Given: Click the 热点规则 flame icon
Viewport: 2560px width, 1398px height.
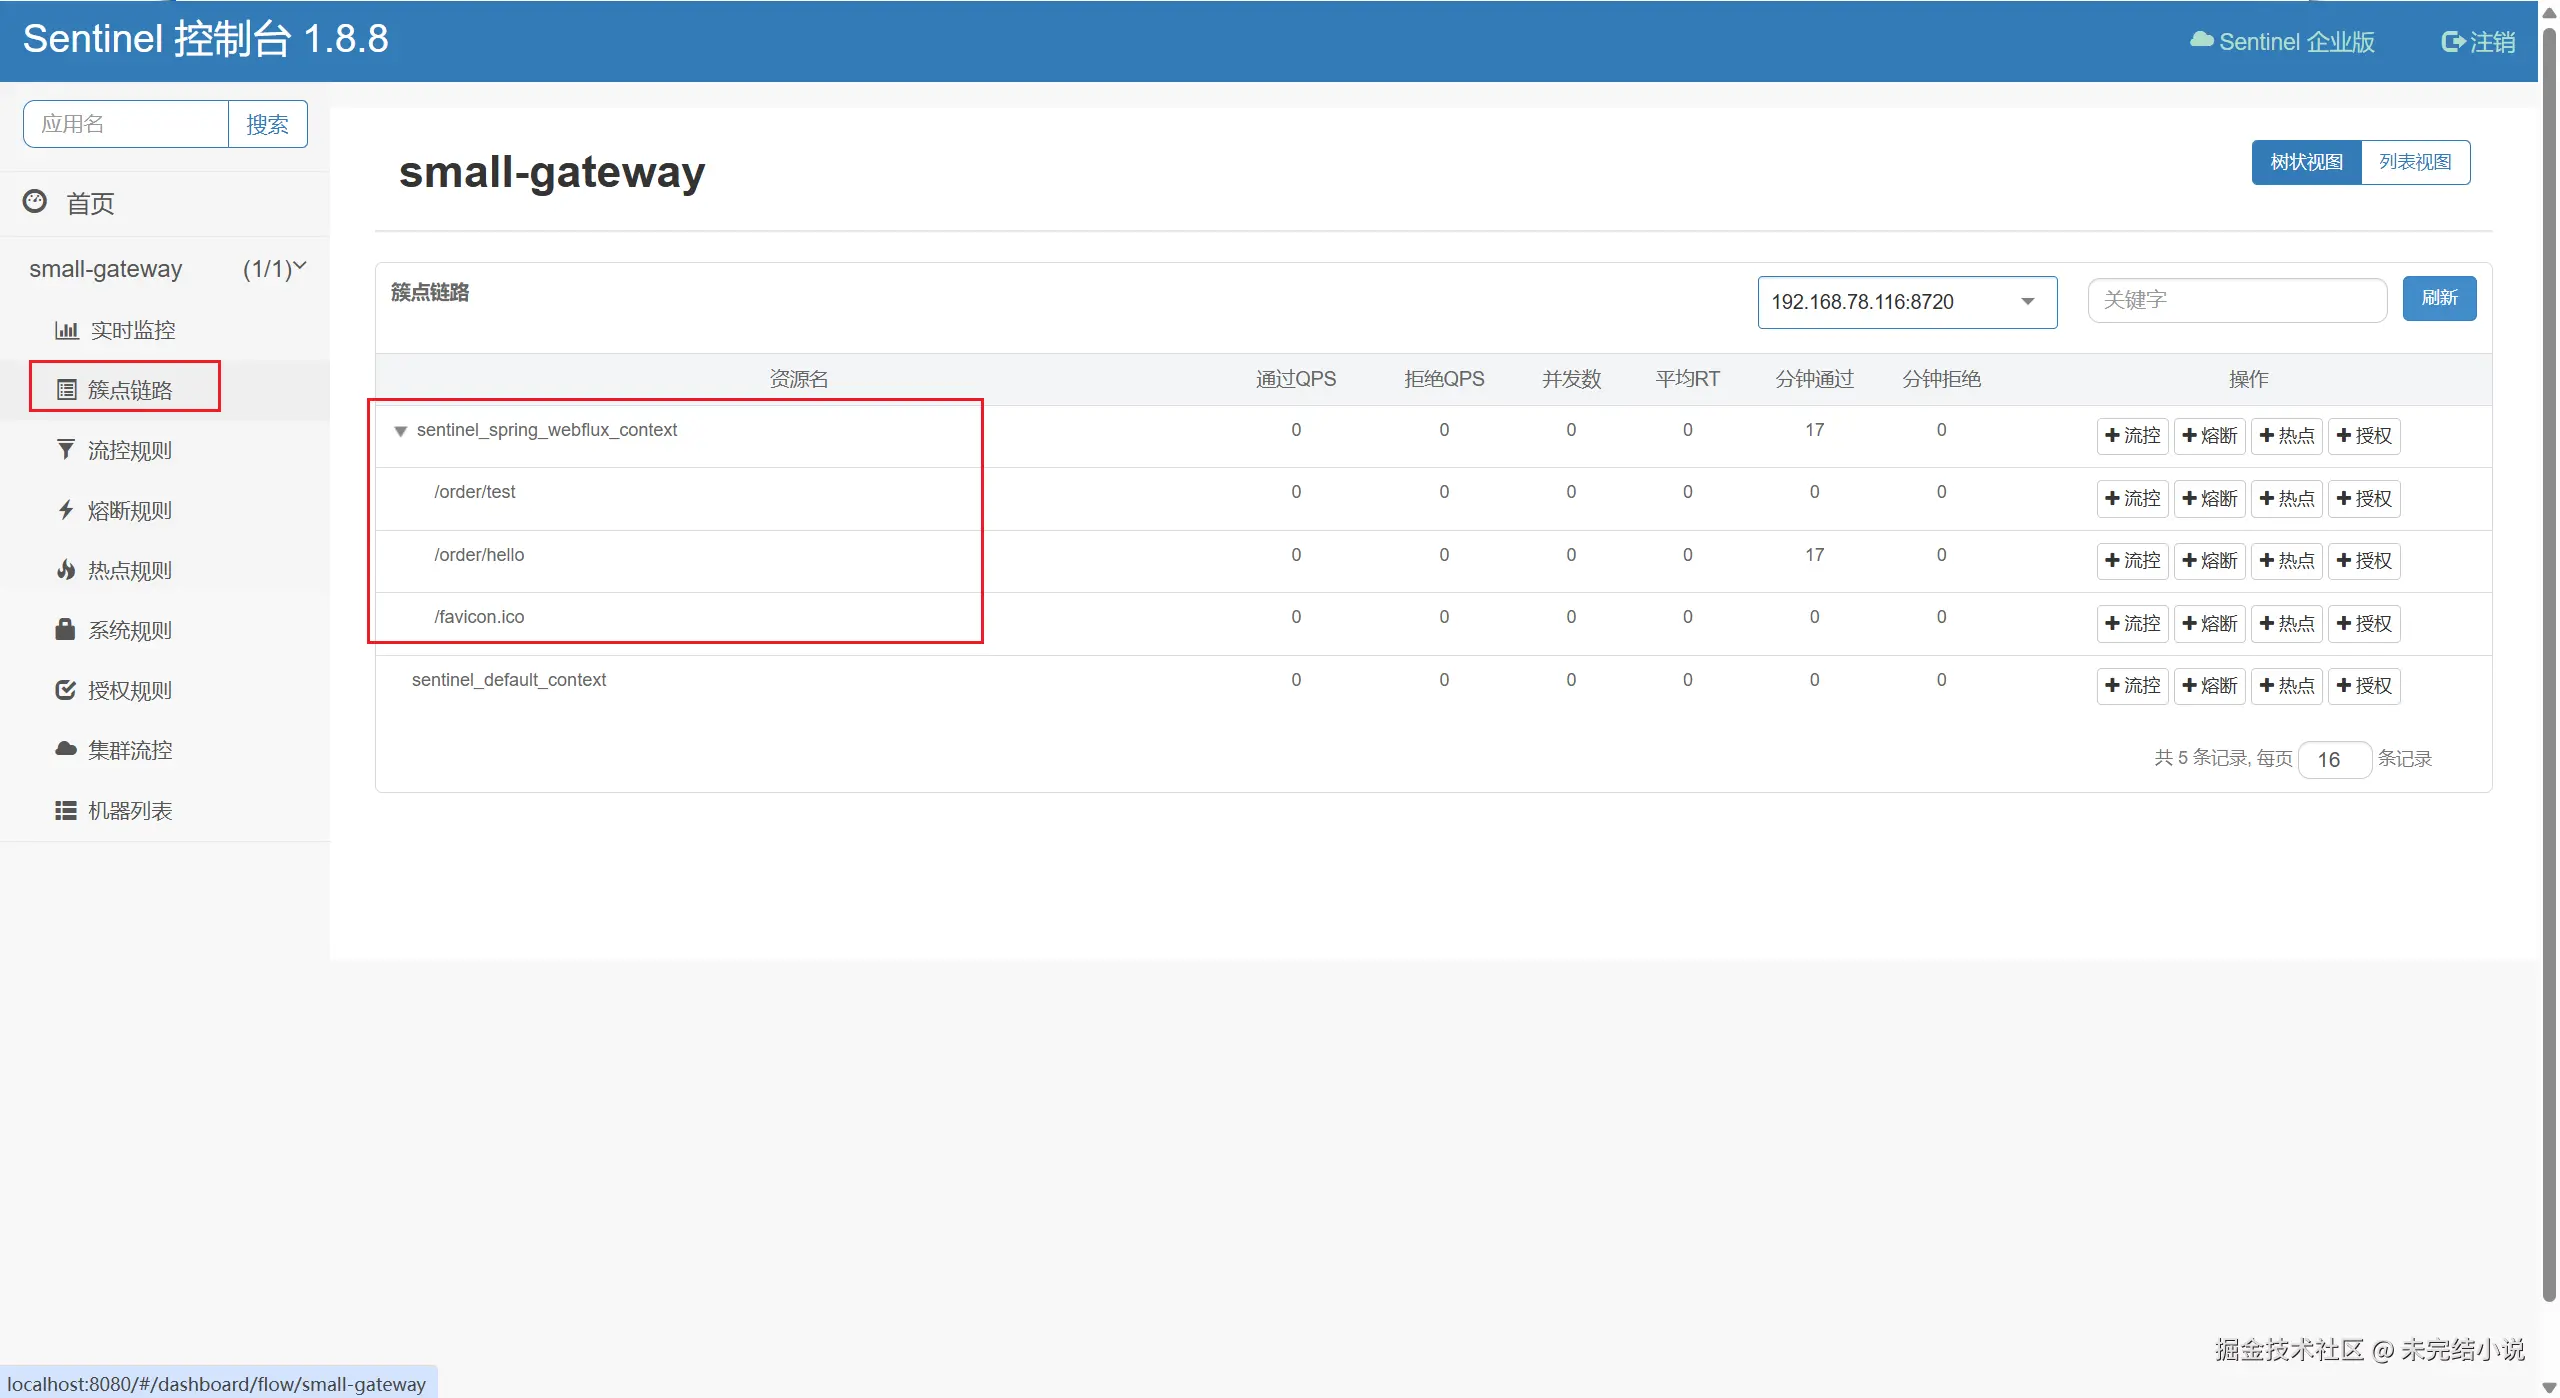Looking at the screenshot, I should (66, 570).
